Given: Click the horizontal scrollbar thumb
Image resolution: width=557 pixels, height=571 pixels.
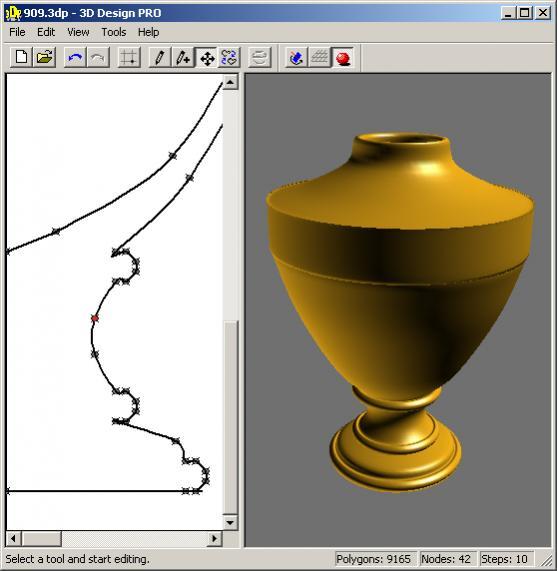Looking at the screenshot, I should pos(42,538).
